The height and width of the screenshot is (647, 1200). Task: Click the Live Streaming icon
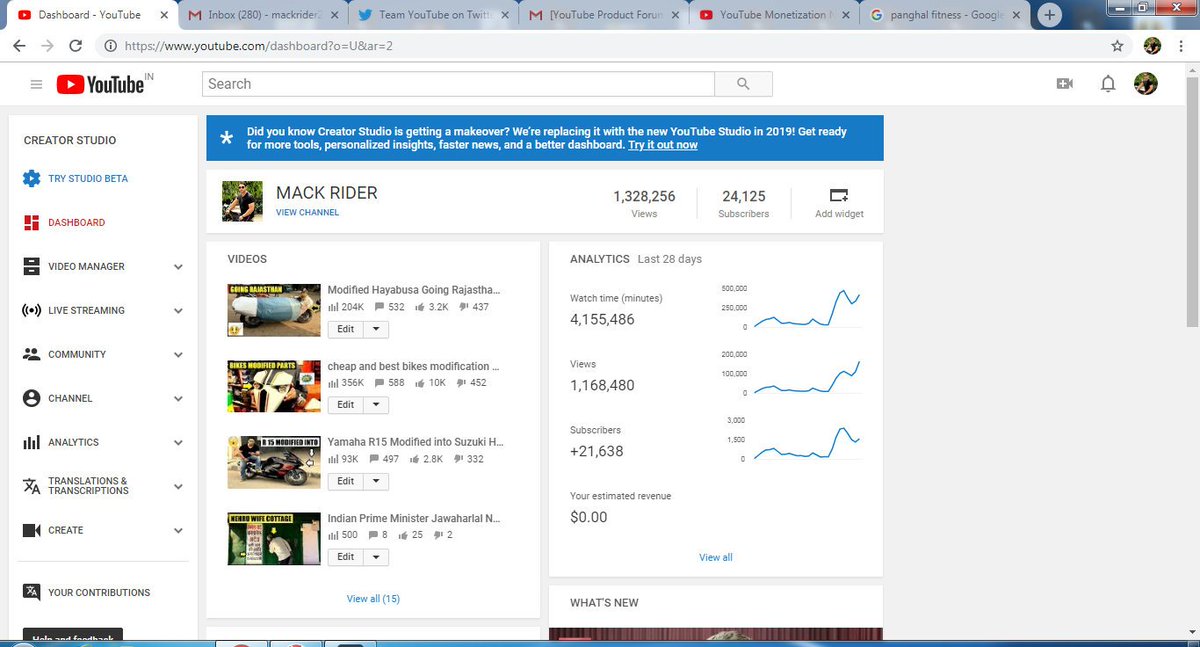tap(31, 310)
